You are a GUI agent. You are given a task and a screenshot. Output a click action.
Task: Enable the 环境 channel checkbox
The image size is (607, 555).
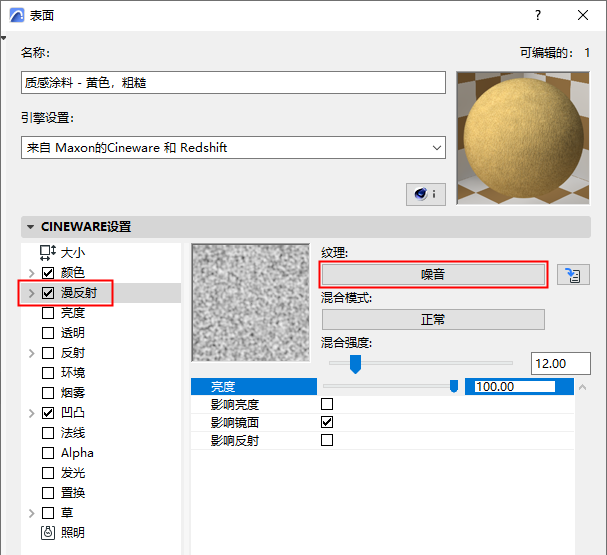tap(48, 373)
